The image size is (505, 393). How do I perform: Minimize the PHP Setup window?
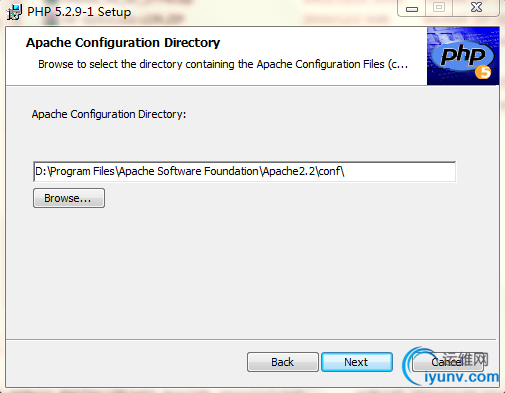412,8
